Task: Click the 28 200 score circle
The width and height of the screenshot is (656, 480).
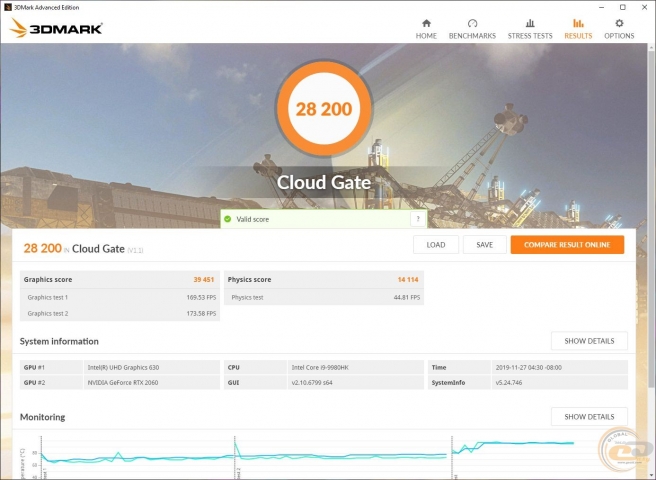Action: 324,109
